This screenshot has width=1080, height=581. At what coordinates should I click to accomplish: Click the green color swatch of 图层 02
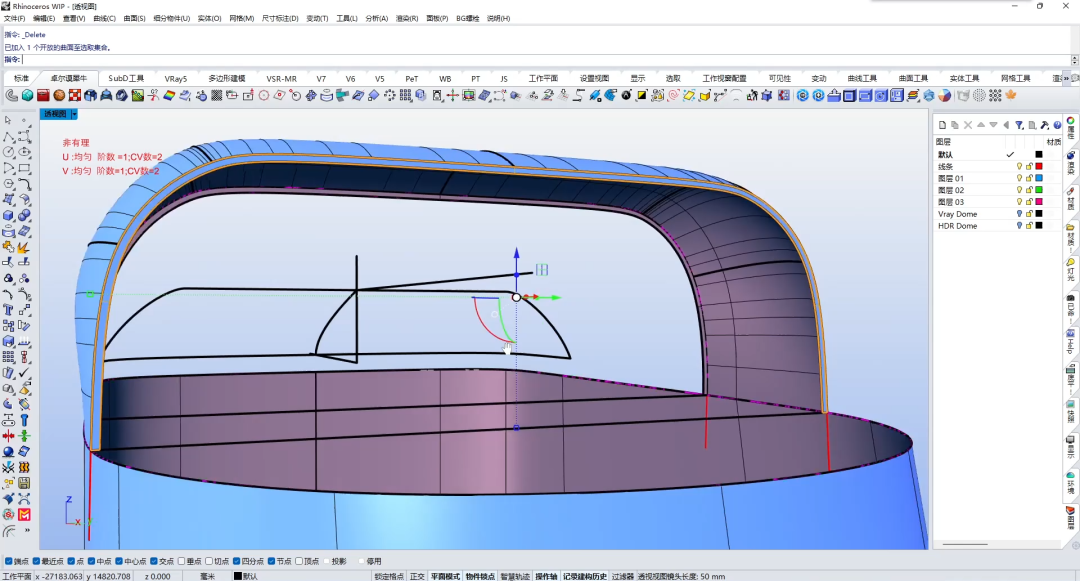click(1039, 190)
